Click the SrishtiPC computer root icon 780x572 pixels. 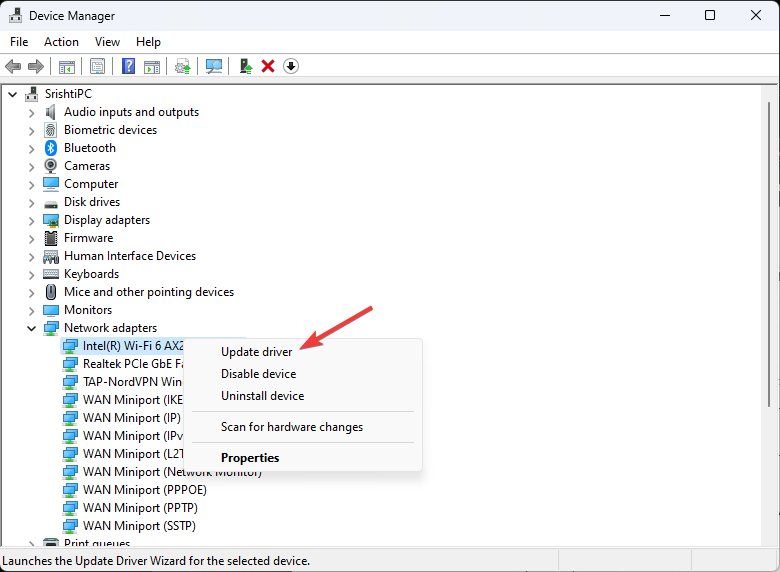point(32,94)
